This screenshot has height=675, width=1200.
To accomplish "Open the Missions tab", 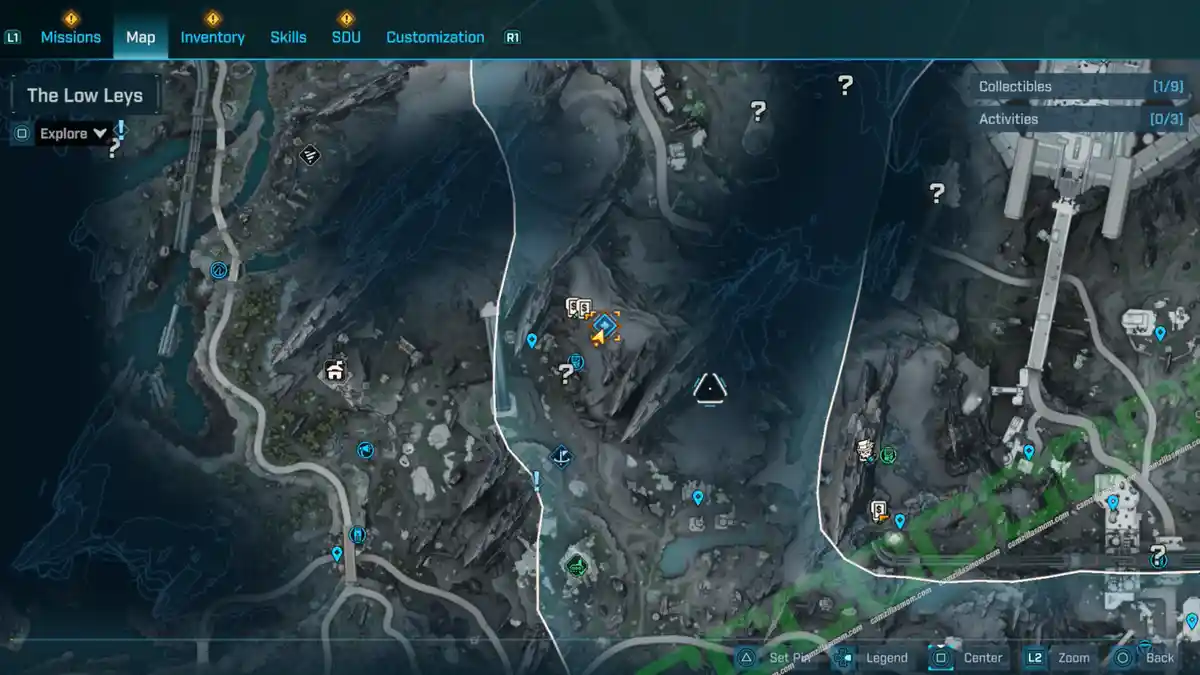I will 70,37.
